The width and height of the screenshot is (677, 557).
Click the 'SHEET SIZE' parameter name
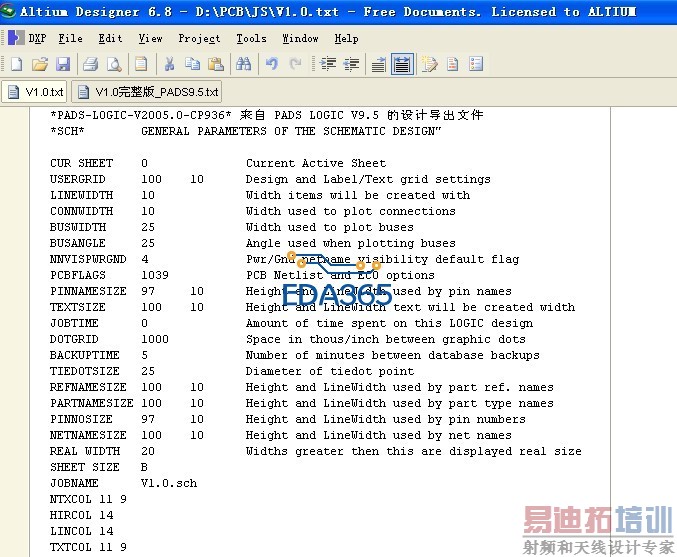(x=85, y=467)
